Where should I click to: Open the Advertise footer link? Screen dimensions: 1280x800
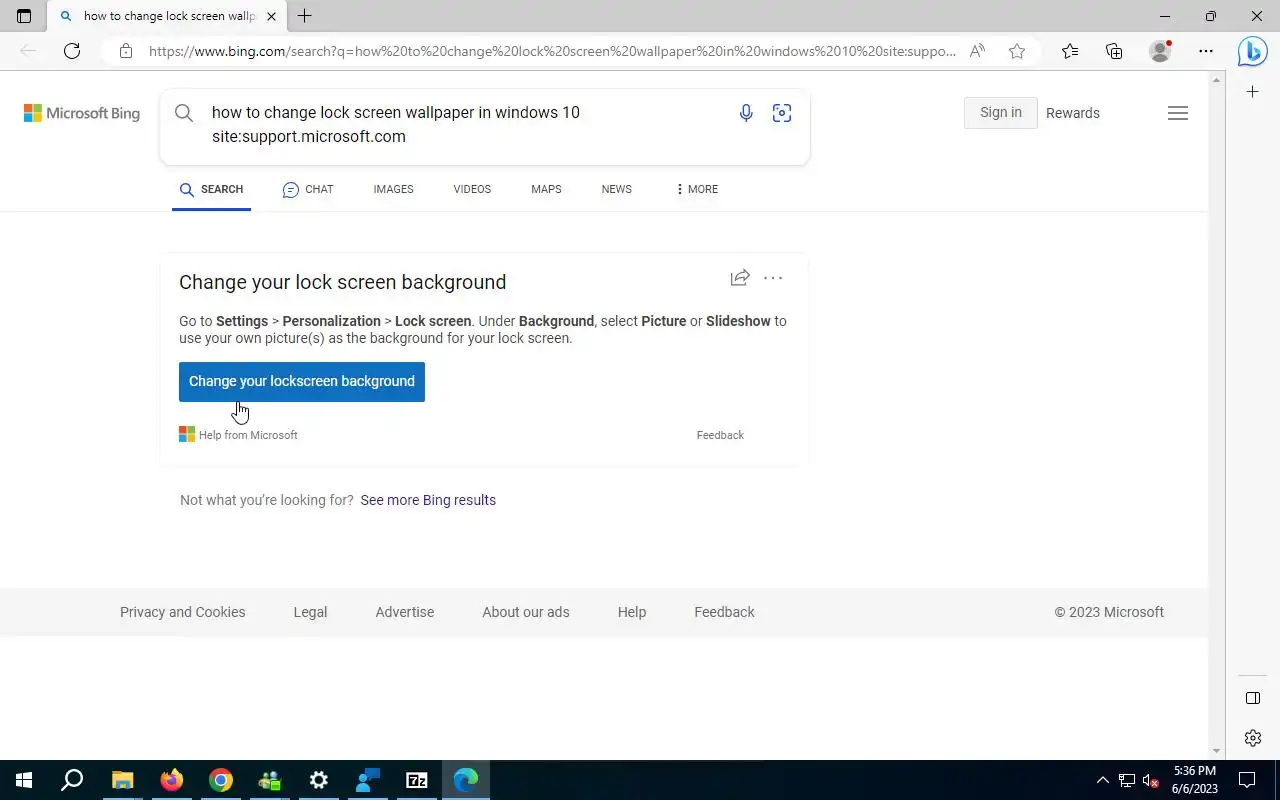(x=405, y=612)
